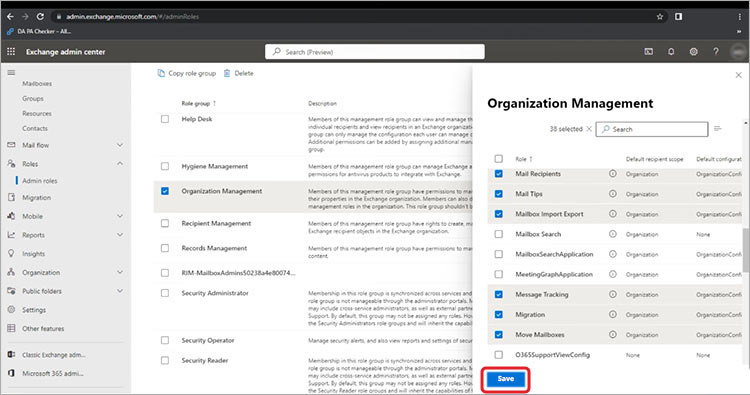The height and width of the screenshot is (395, 750).
Task: Click the Delete trash icon
Action: [x=227, y=73]
